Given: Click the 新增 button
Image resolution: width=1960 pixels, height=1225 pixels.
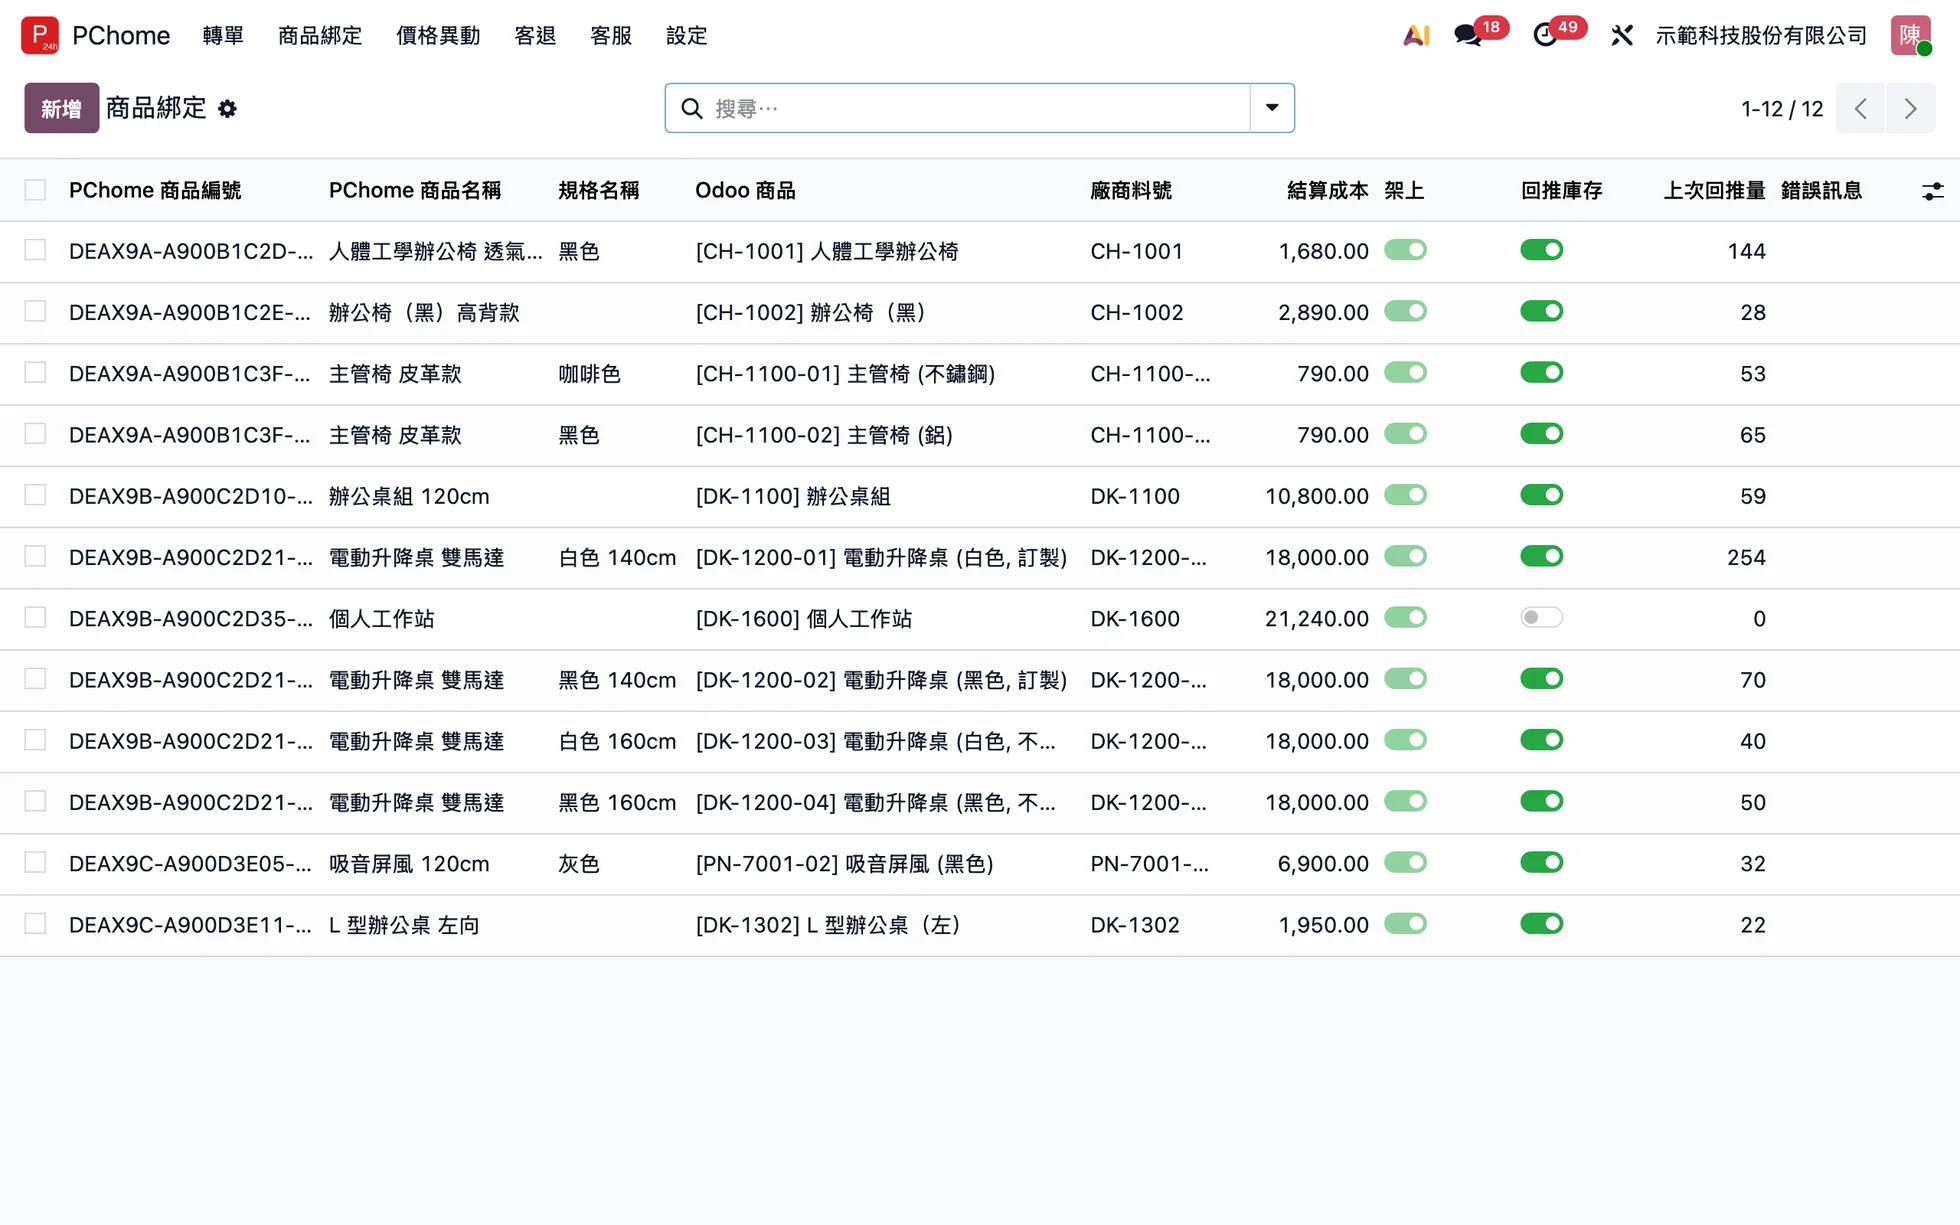Looking at the screenshot, I should pos(61,108).
